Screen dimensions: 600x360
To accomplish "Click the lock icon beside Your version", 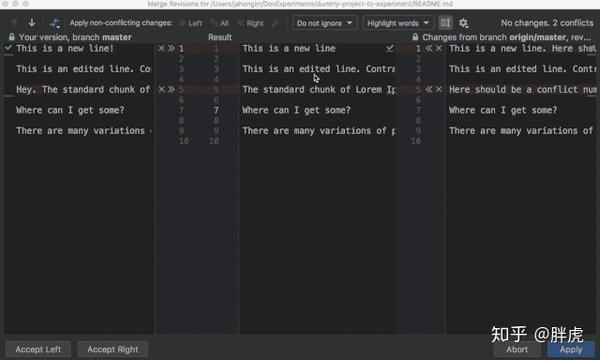I will coord(12,37).
